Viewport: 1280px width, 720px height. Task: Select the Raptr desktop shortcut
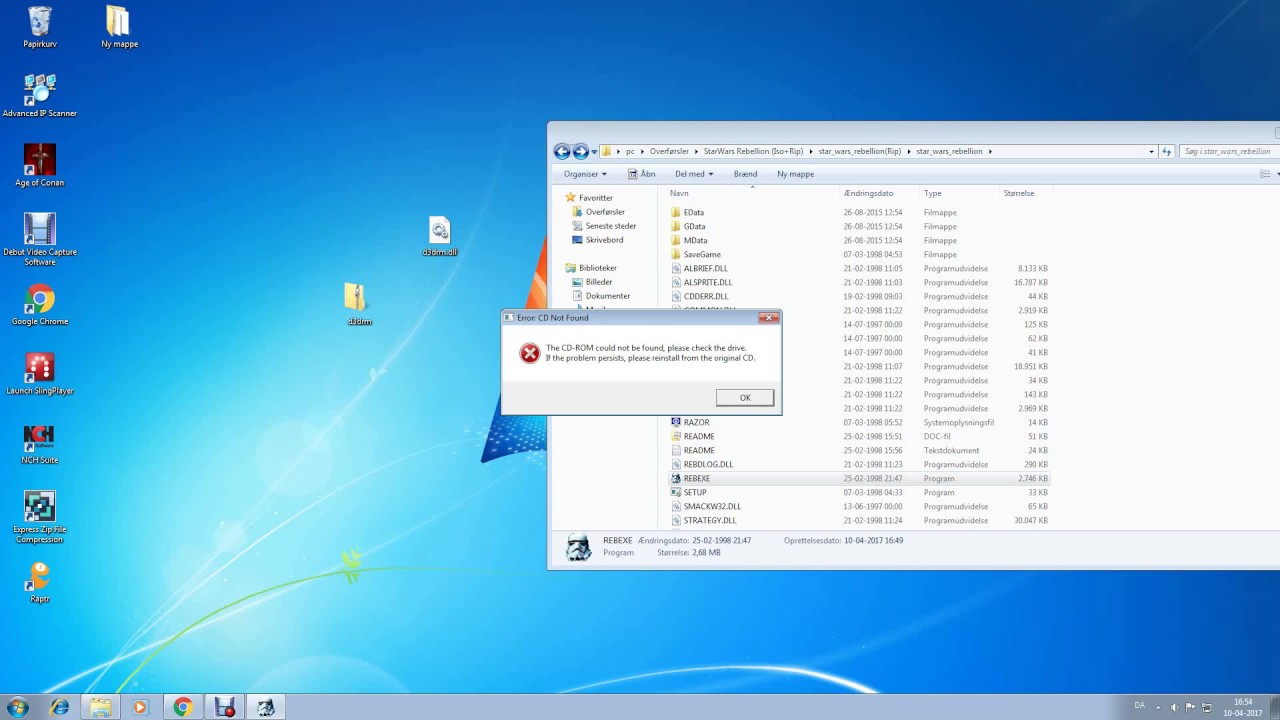40,581
